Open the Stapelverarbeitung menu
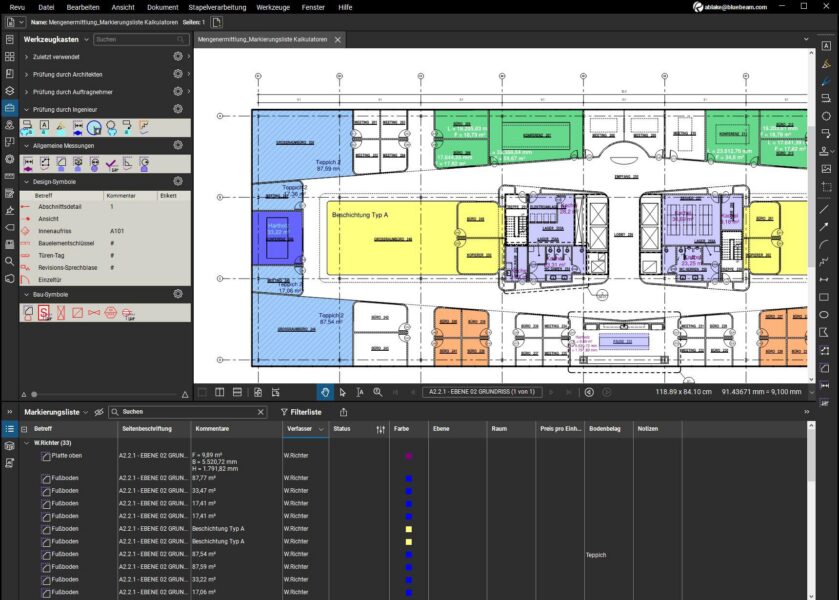 click(217, 7)
